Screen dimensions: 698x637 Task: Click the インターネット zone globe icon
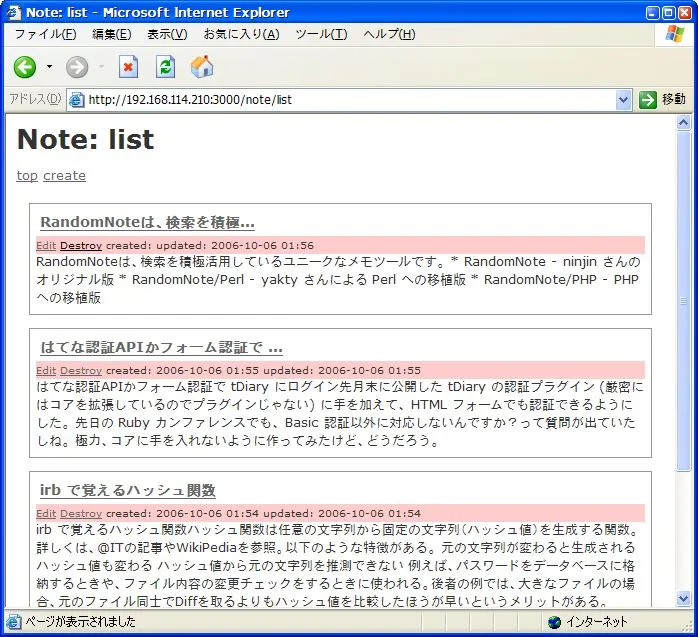click(x=554, y=622)
